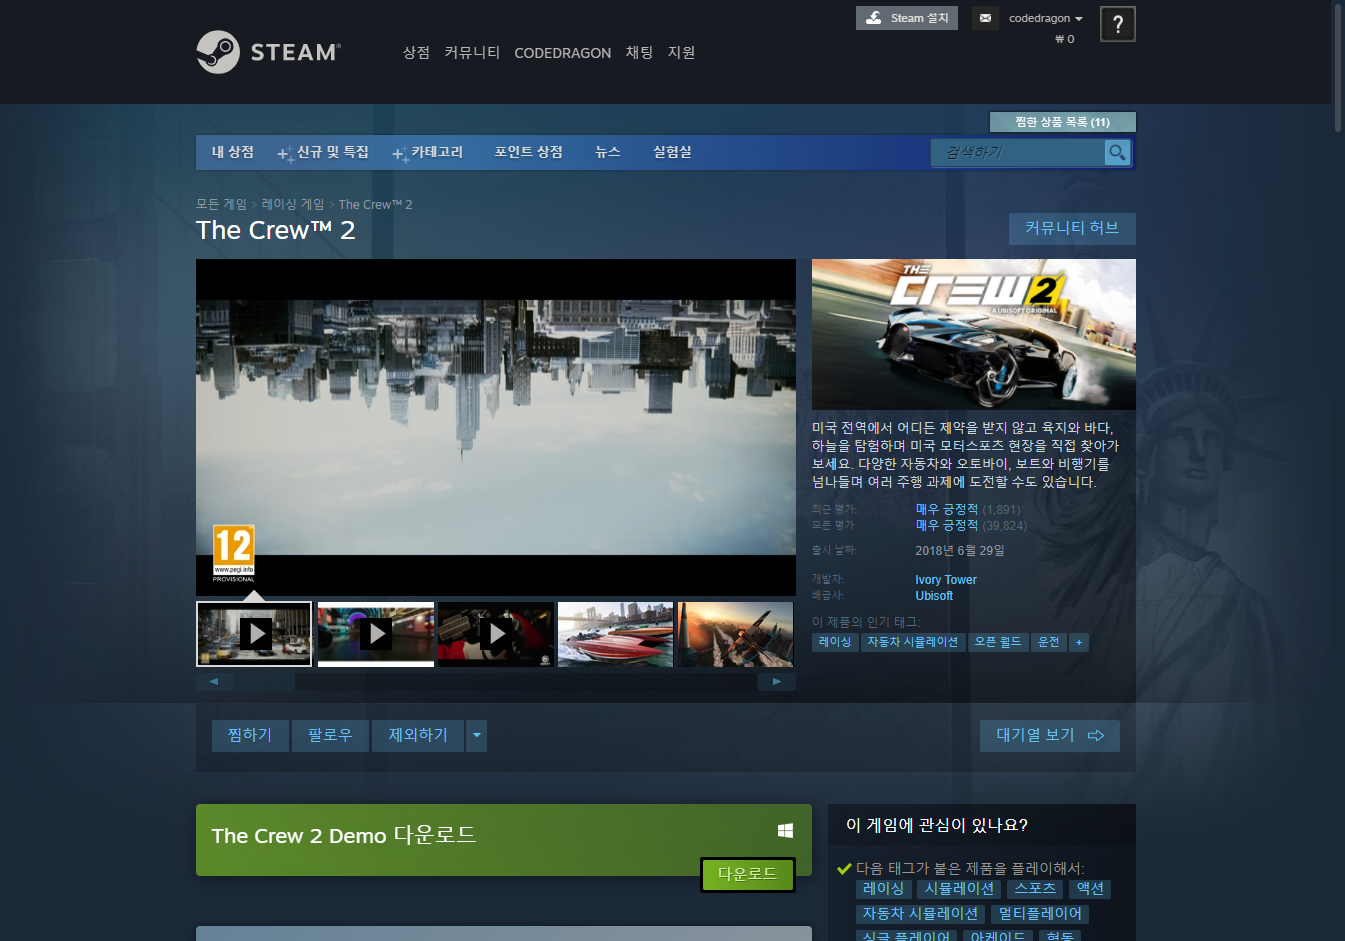The width and height of the screenshot is (1345, 941).
Task: Click the 레이싱 popular tag
Action: click(x=835, y=642)
